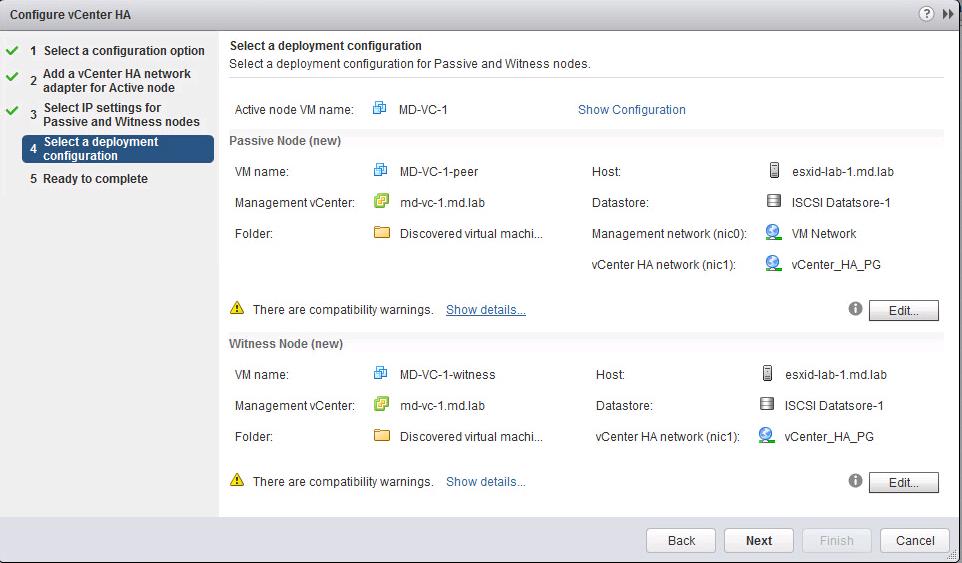
Task: Click Passive Node md-vc-1.md.lab vCenter text
Action: 442,202
